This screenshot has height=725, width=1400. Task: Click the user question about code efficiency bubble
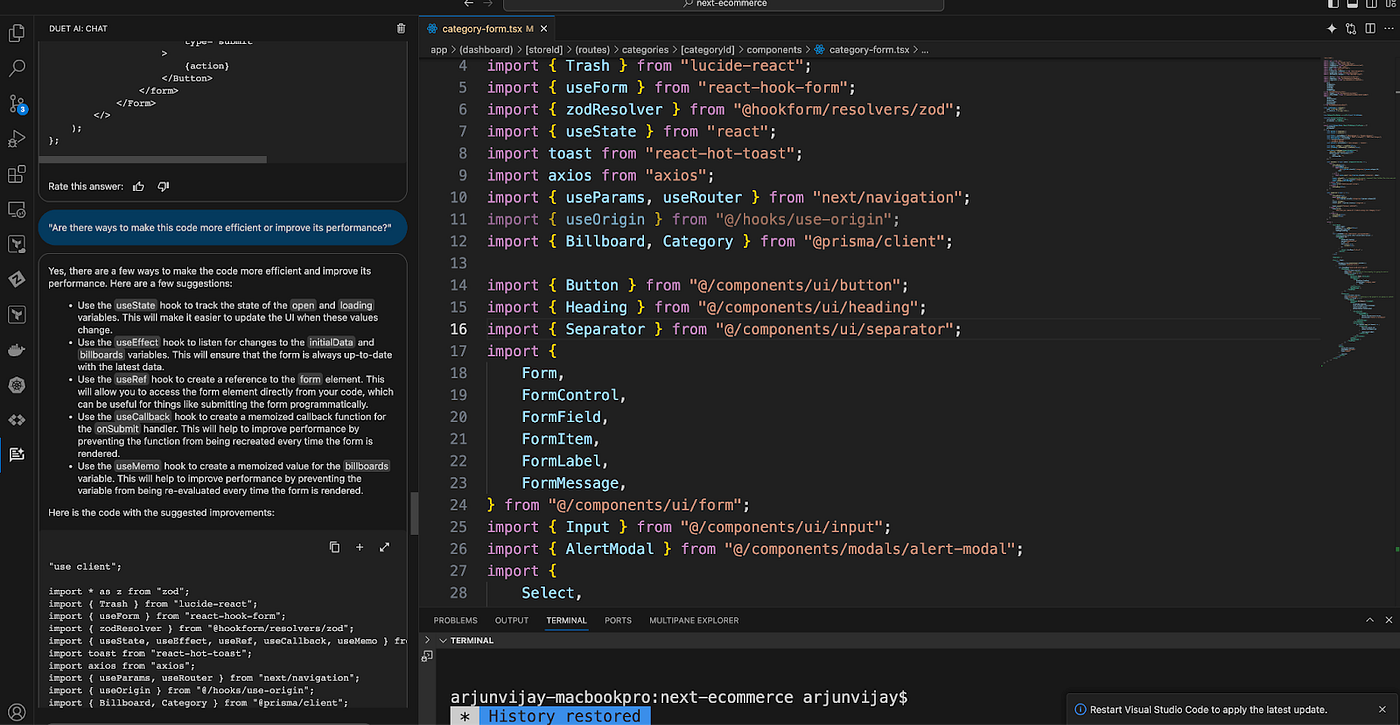220,228
